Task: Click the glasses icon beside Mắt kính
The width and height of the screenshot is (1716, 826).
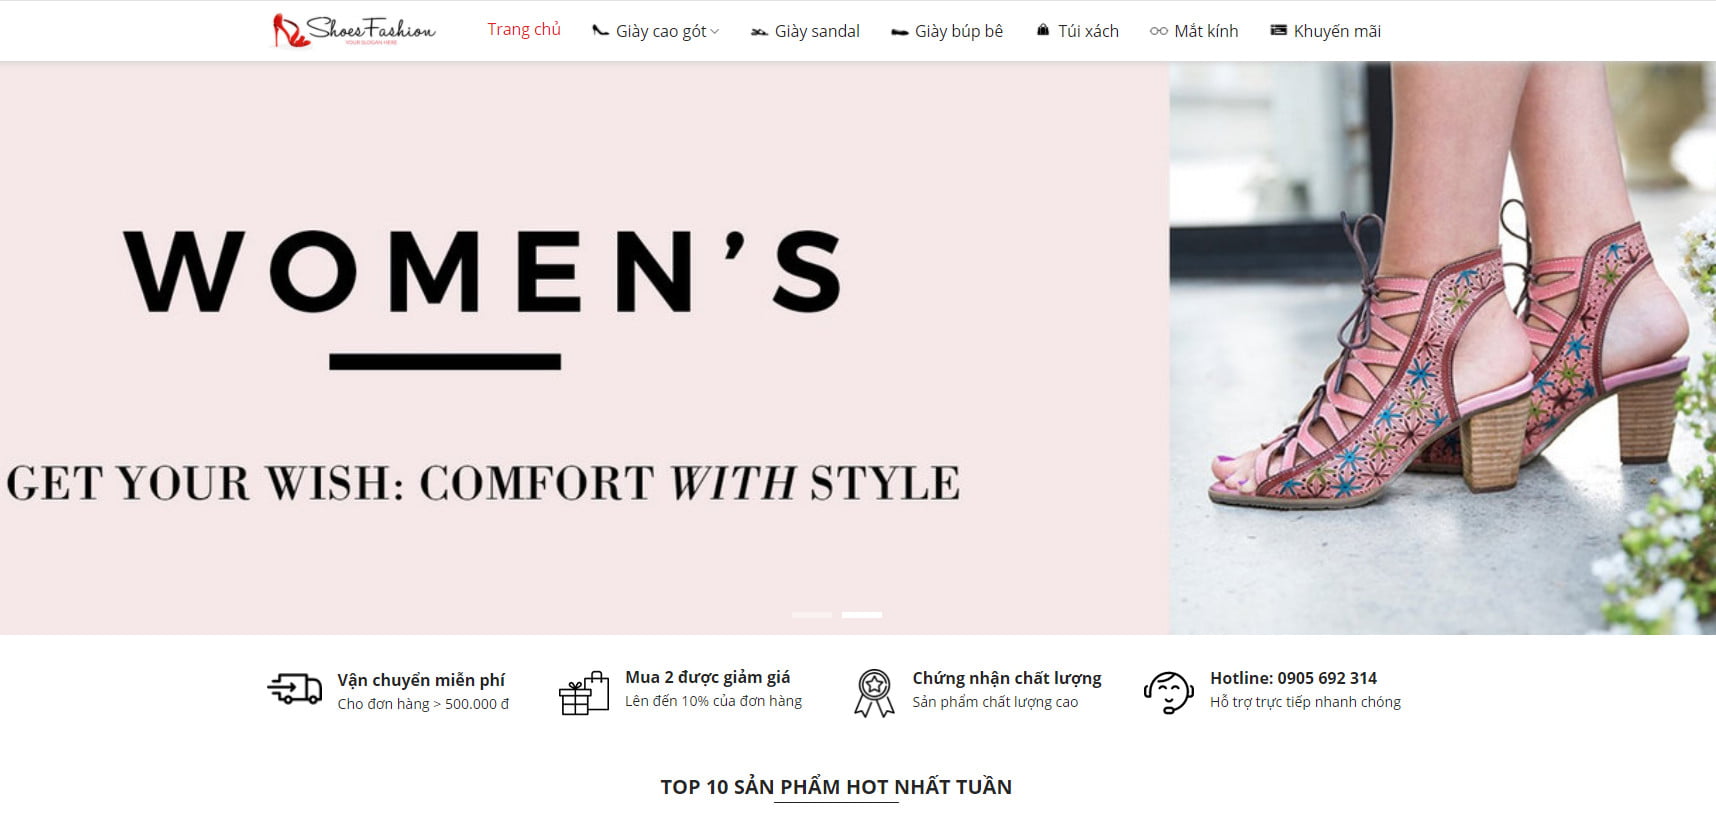Action: (1159, 31)
